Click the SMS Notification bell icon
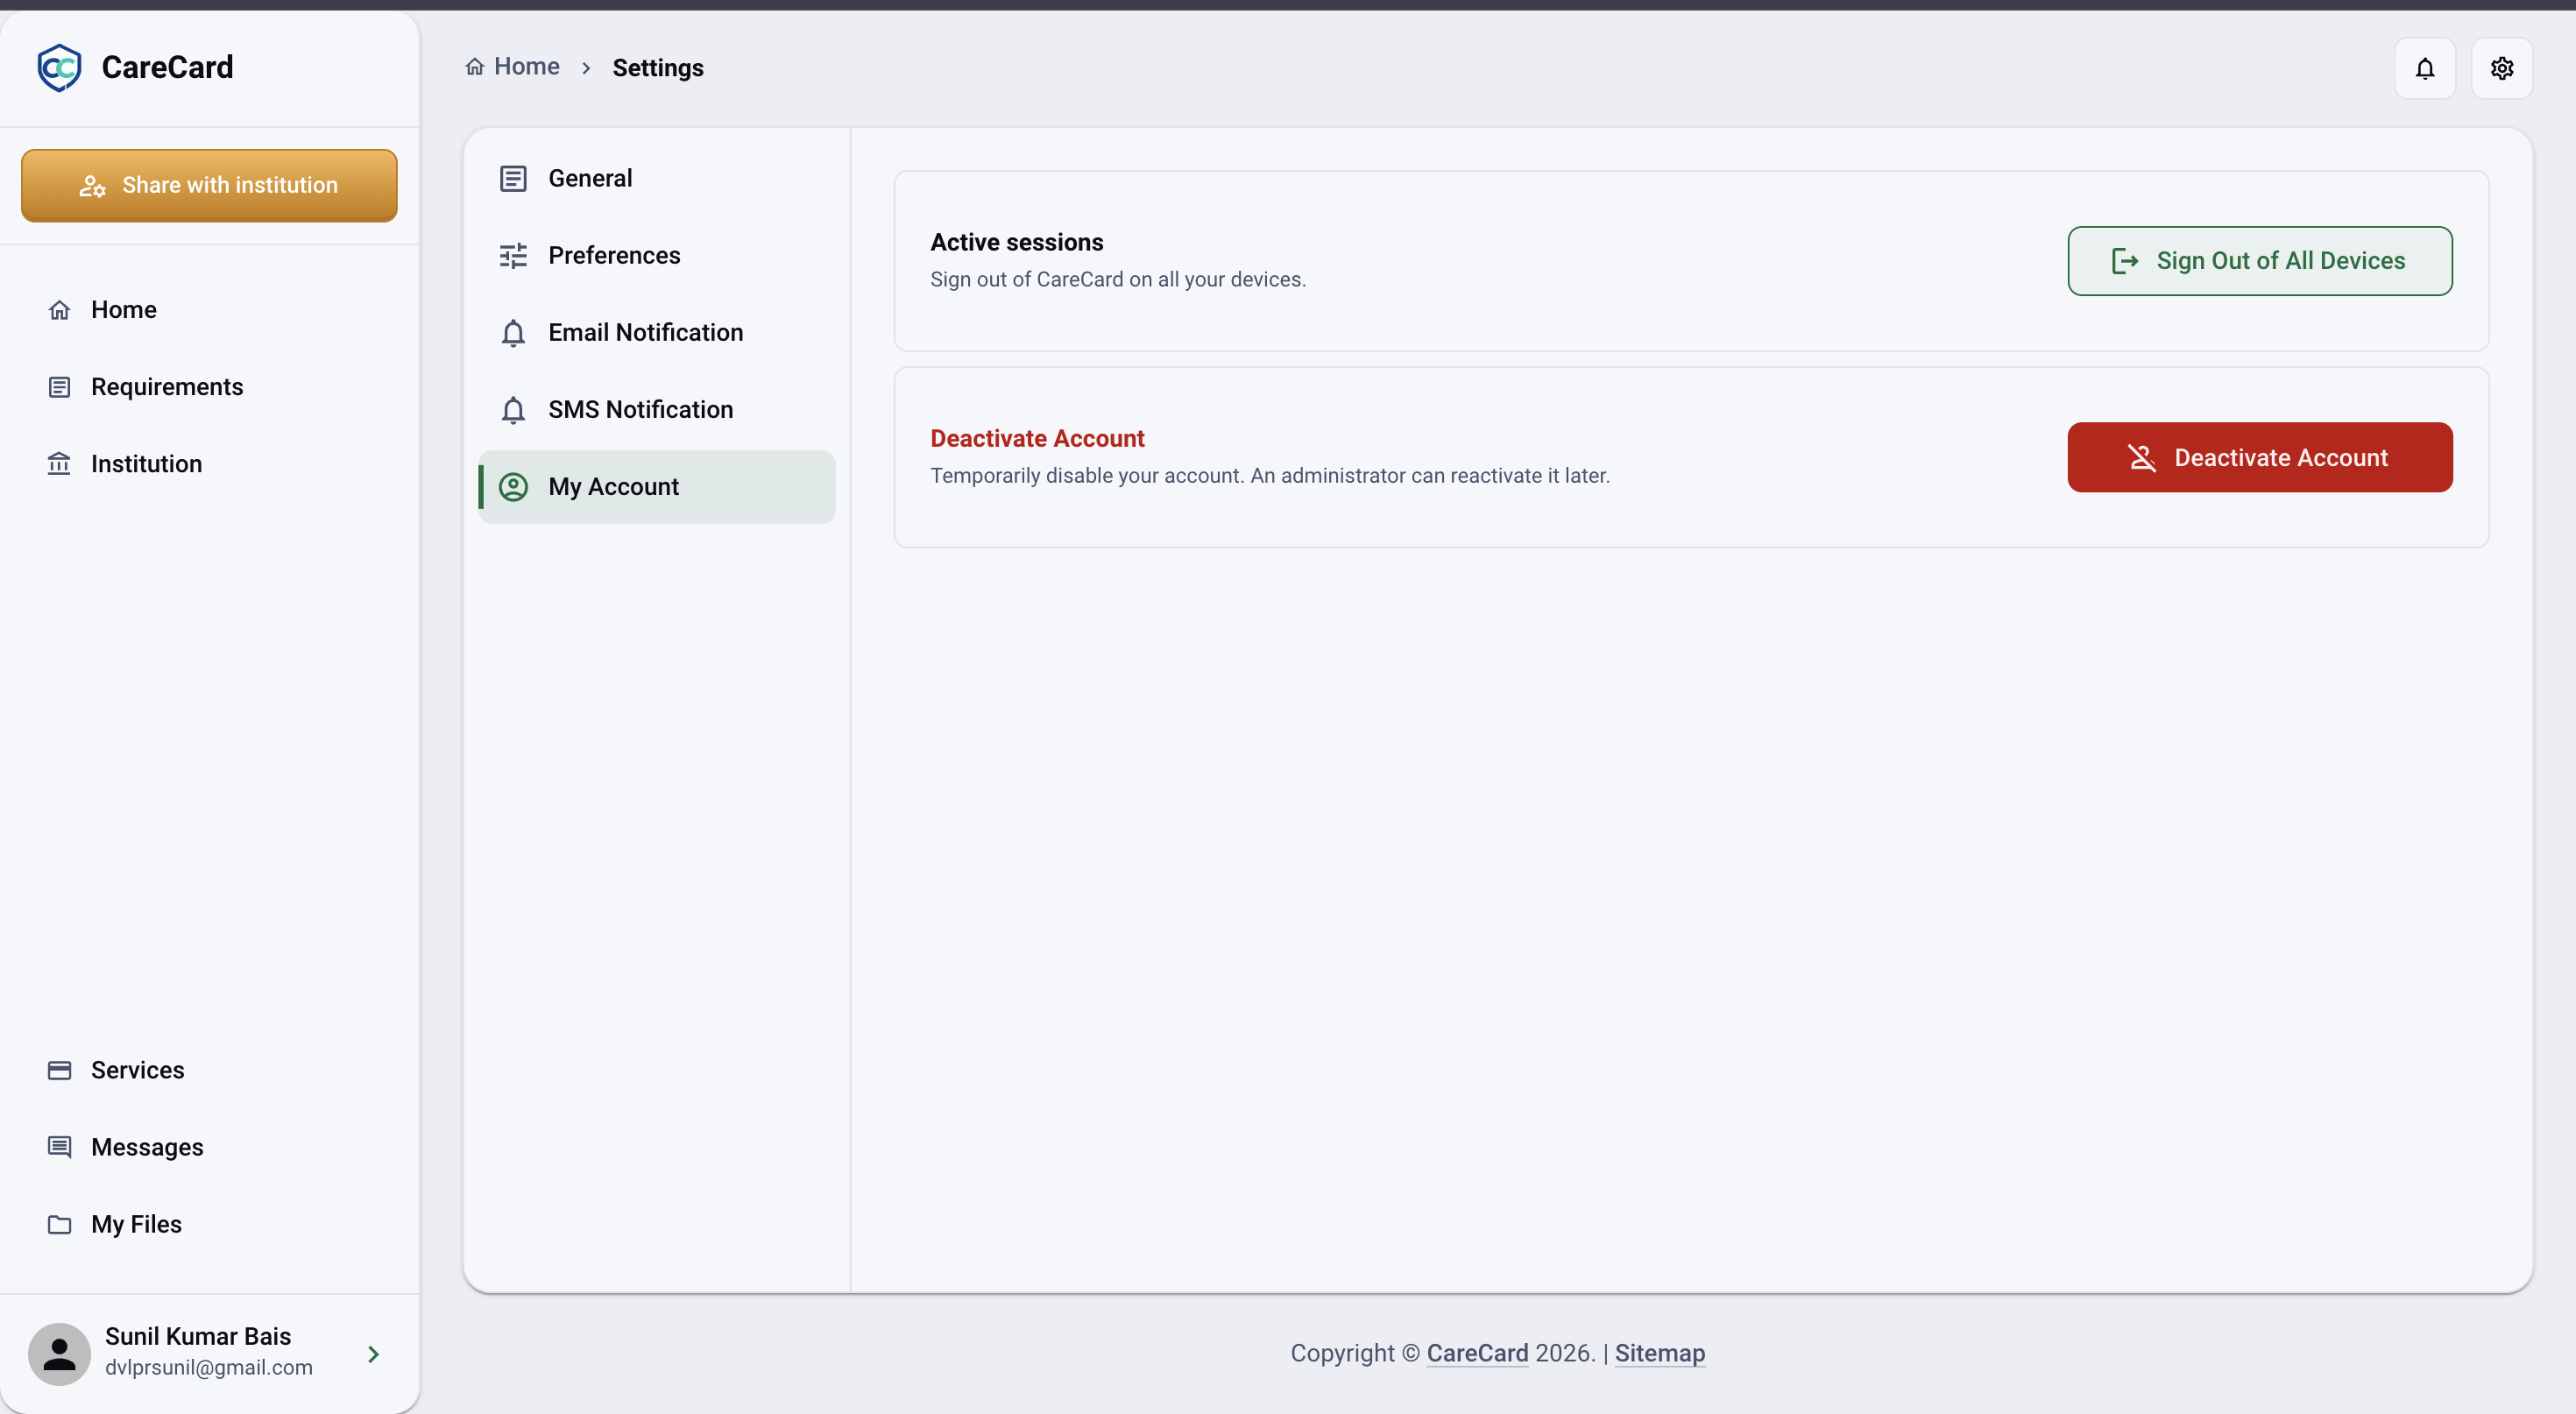 point(513,409)
